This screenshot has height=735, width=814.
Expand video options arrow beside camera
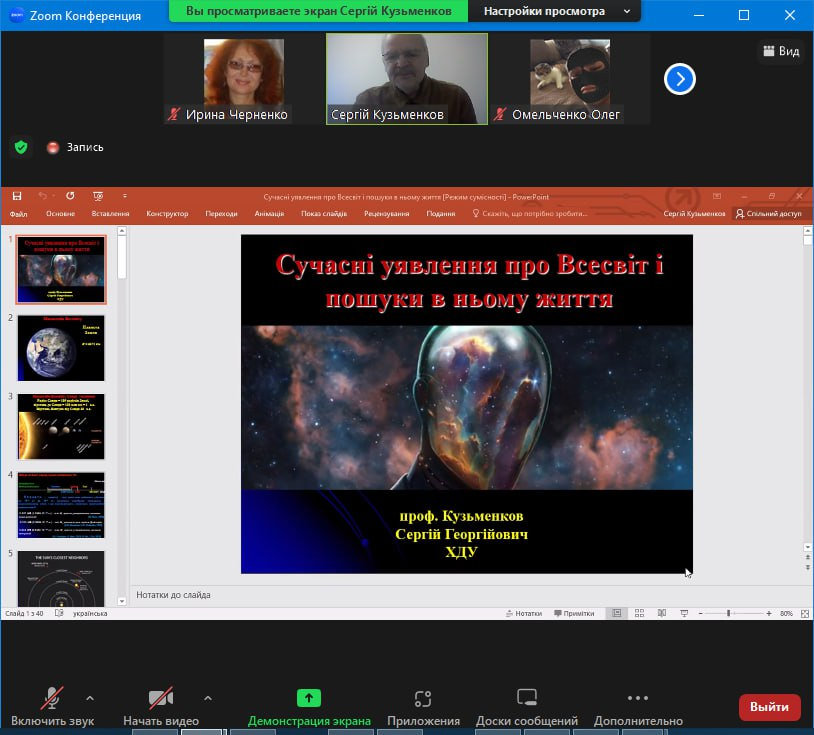pos(208,699)
